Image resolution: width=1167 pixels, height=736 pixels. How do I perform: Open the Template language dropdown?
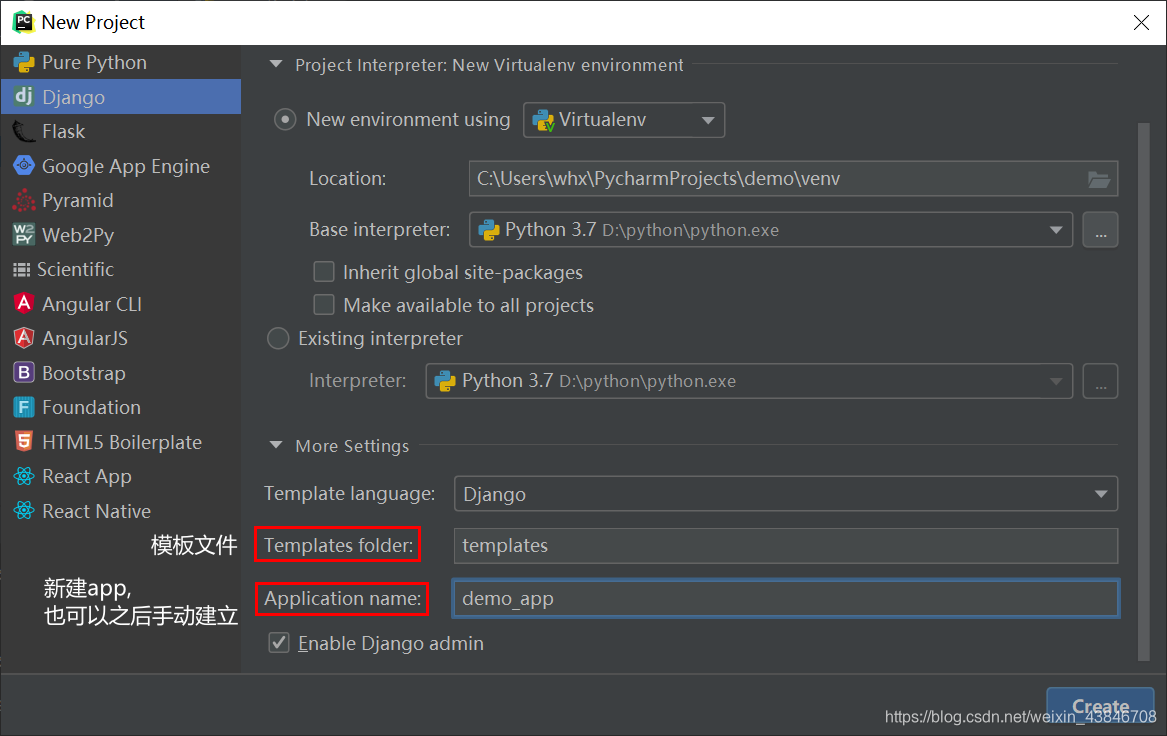tap(786, 494)
